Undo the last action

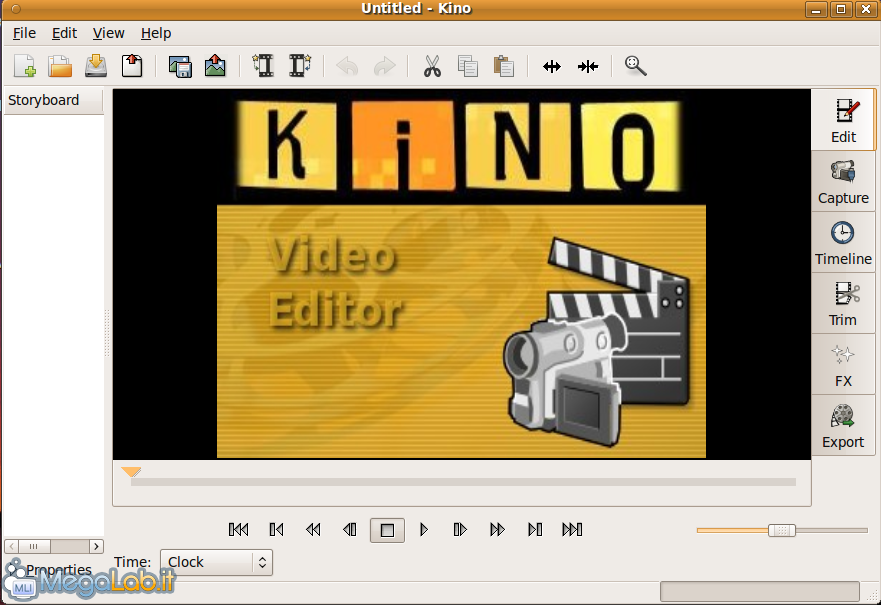[347, 67]
